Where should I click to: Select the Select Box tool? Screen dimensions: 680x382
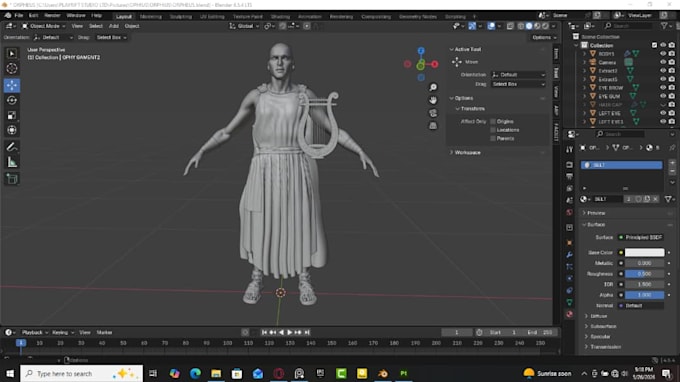12,53
